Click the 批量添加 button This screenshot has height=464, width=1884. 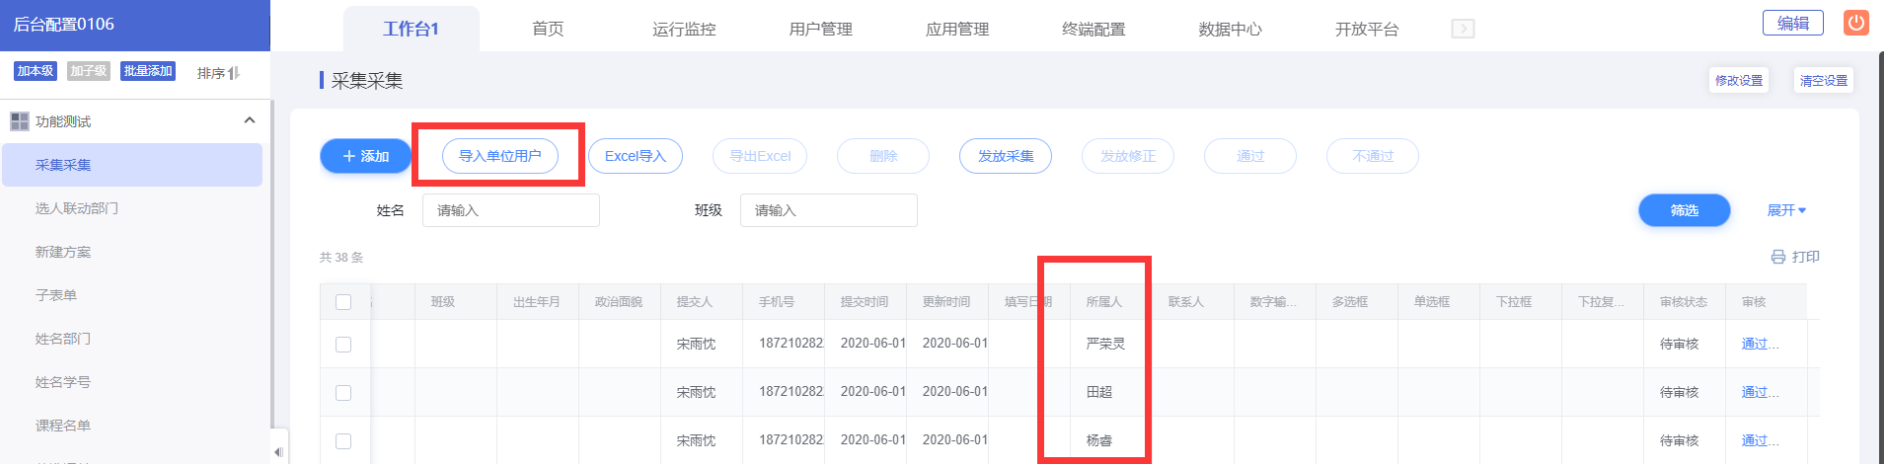coord(148,71)
